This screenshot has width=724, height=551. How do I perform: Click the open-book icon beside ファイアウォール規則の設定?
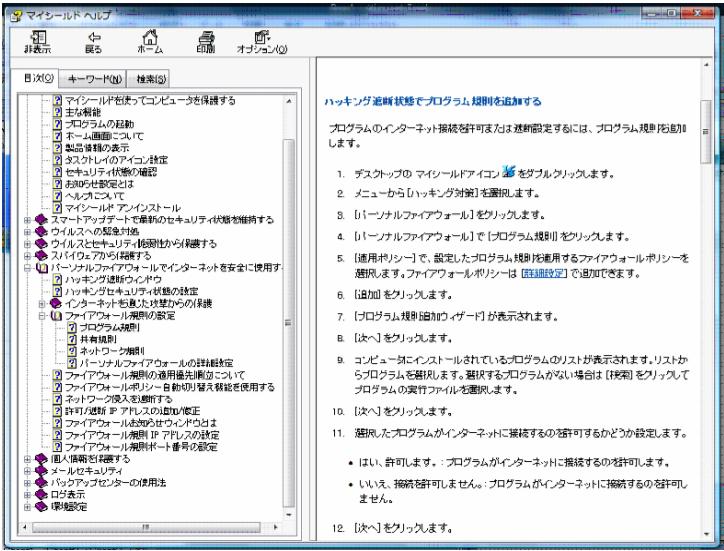click(55, 315)
